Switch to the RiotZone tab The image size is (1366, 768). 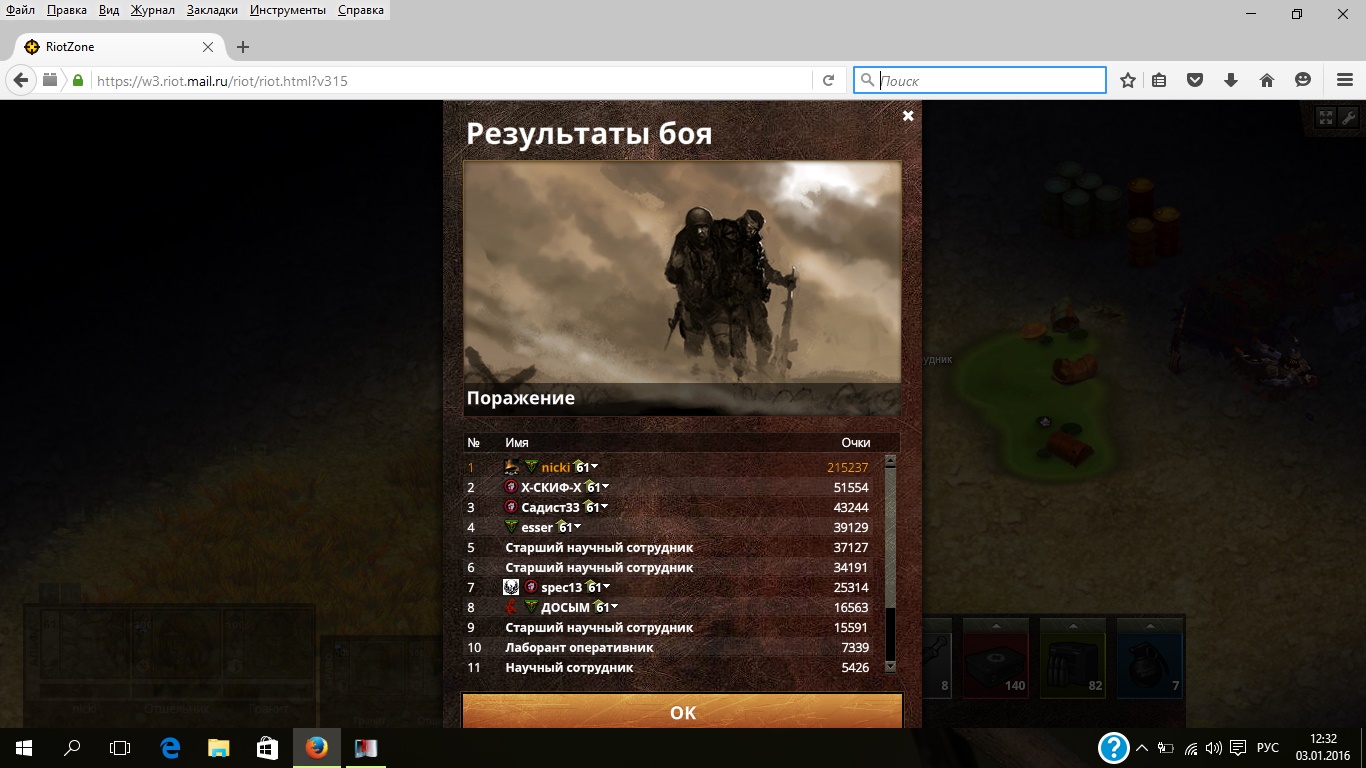120,46
